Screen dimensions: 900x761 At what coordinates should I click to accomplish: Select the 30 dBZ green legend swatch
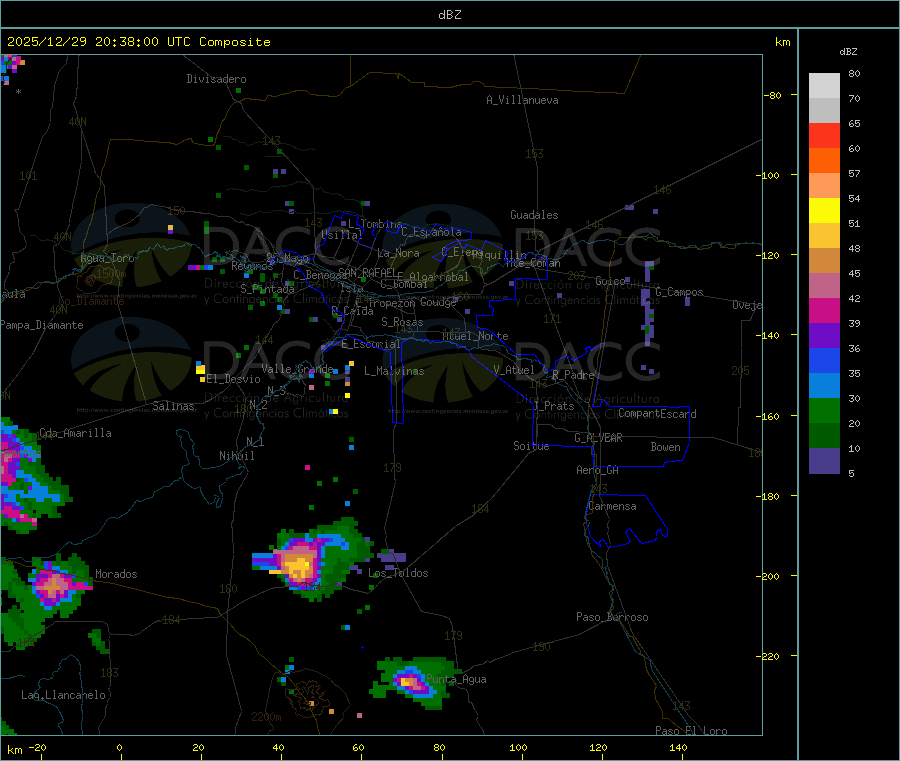click(x=824, y=410)
